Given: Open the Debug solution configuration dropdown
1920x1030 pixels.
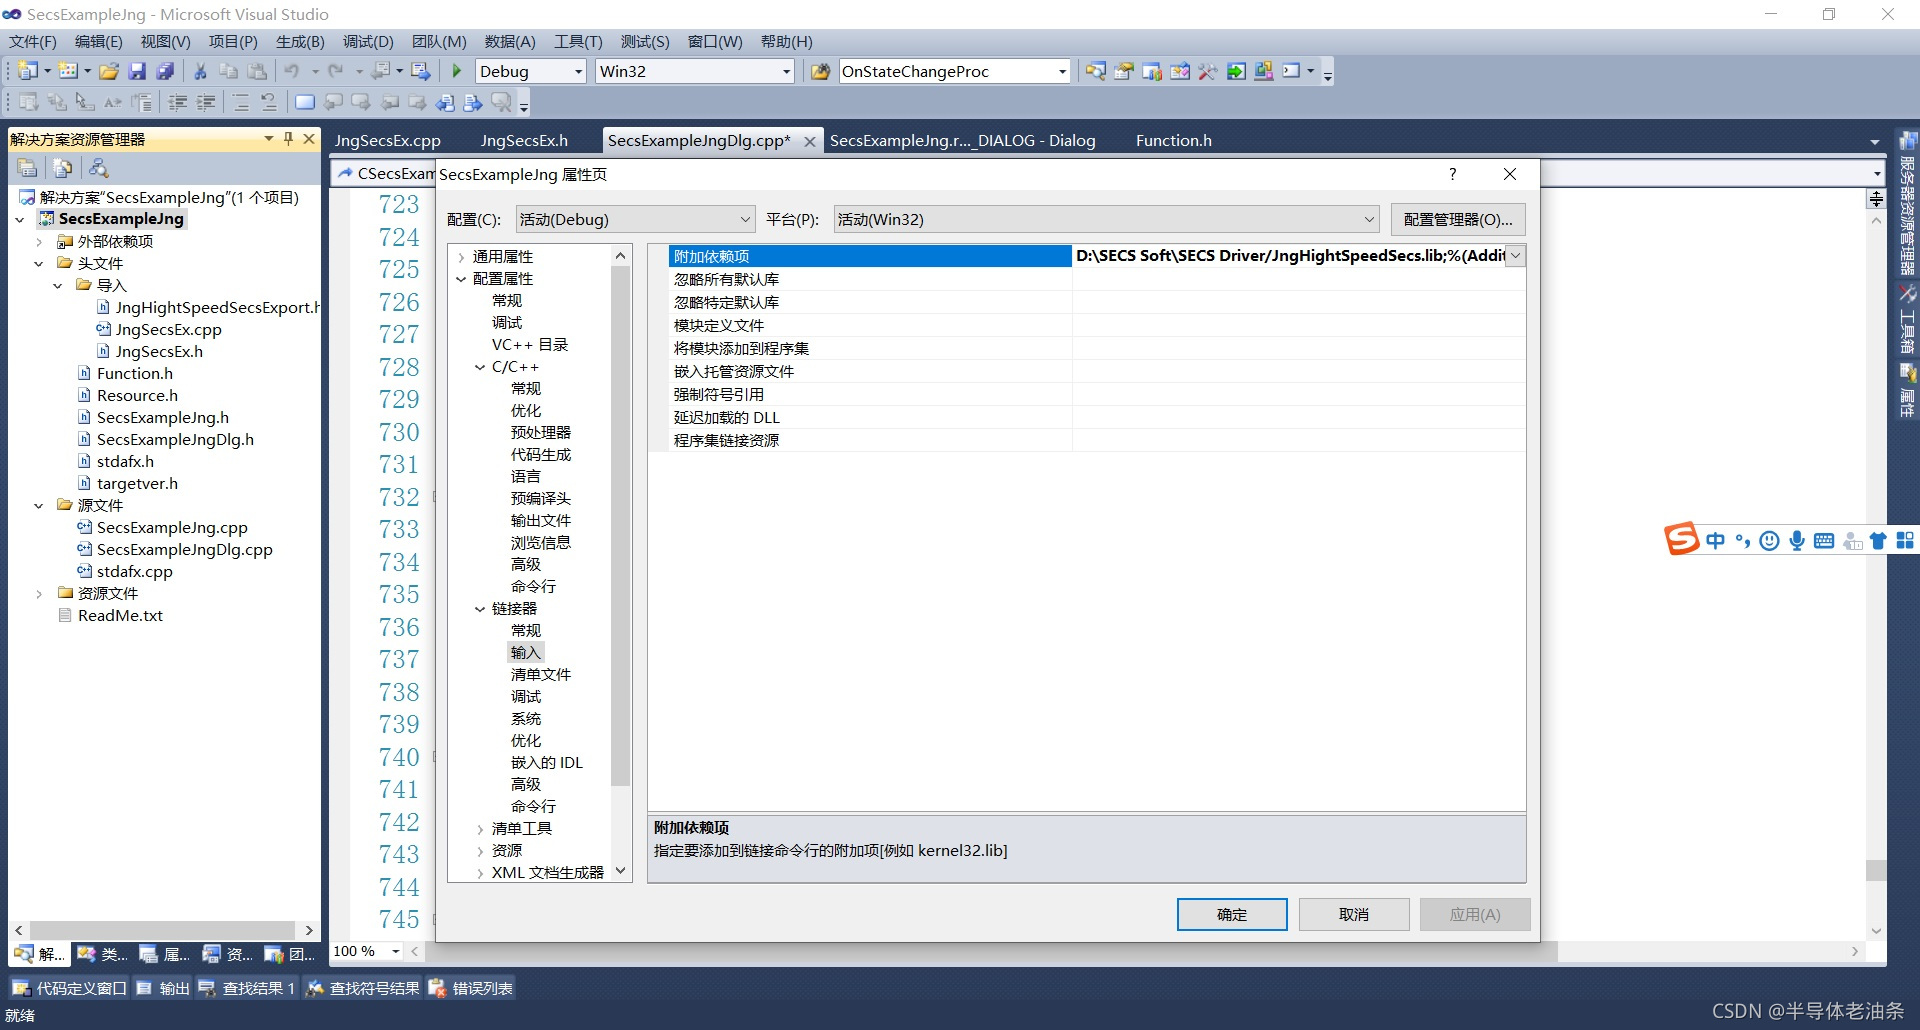Looking at the screenshot, I should (530, 71).
